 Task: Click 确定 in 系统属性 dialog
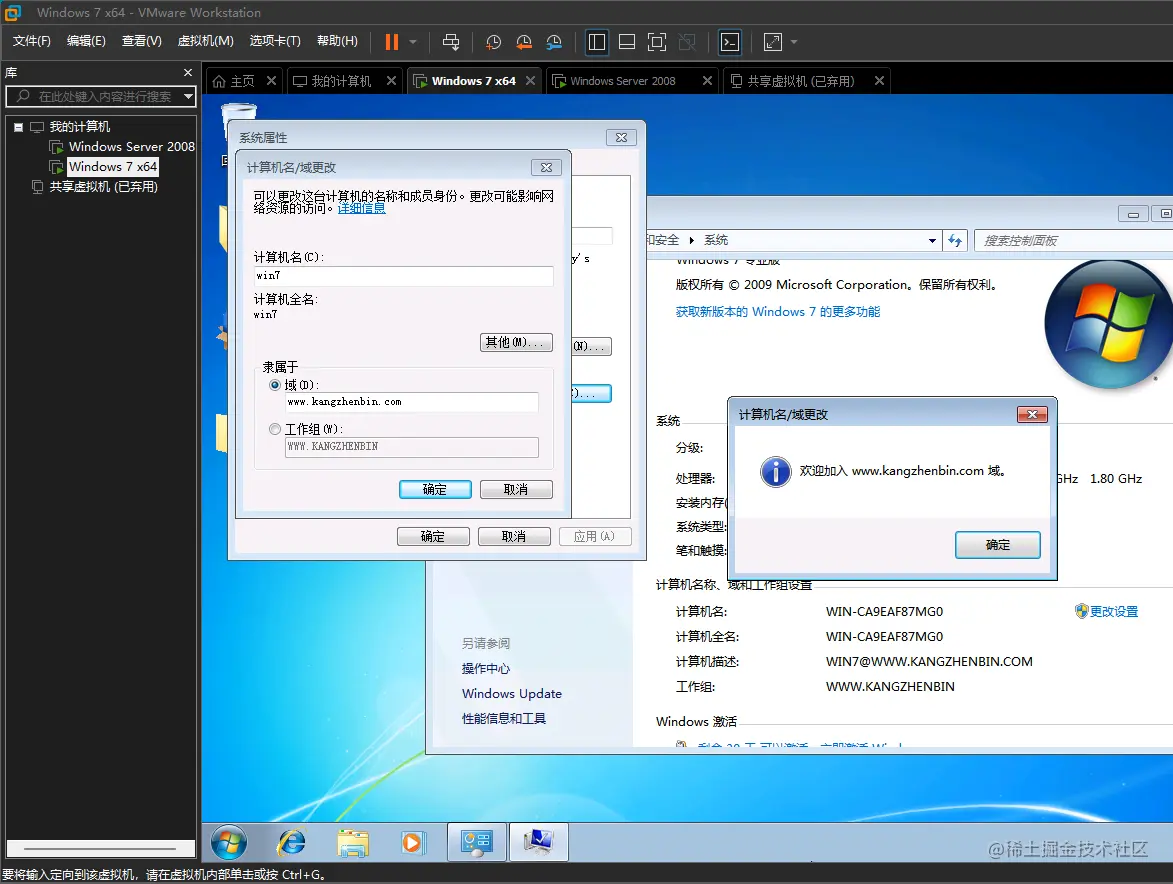coord(433,536)
